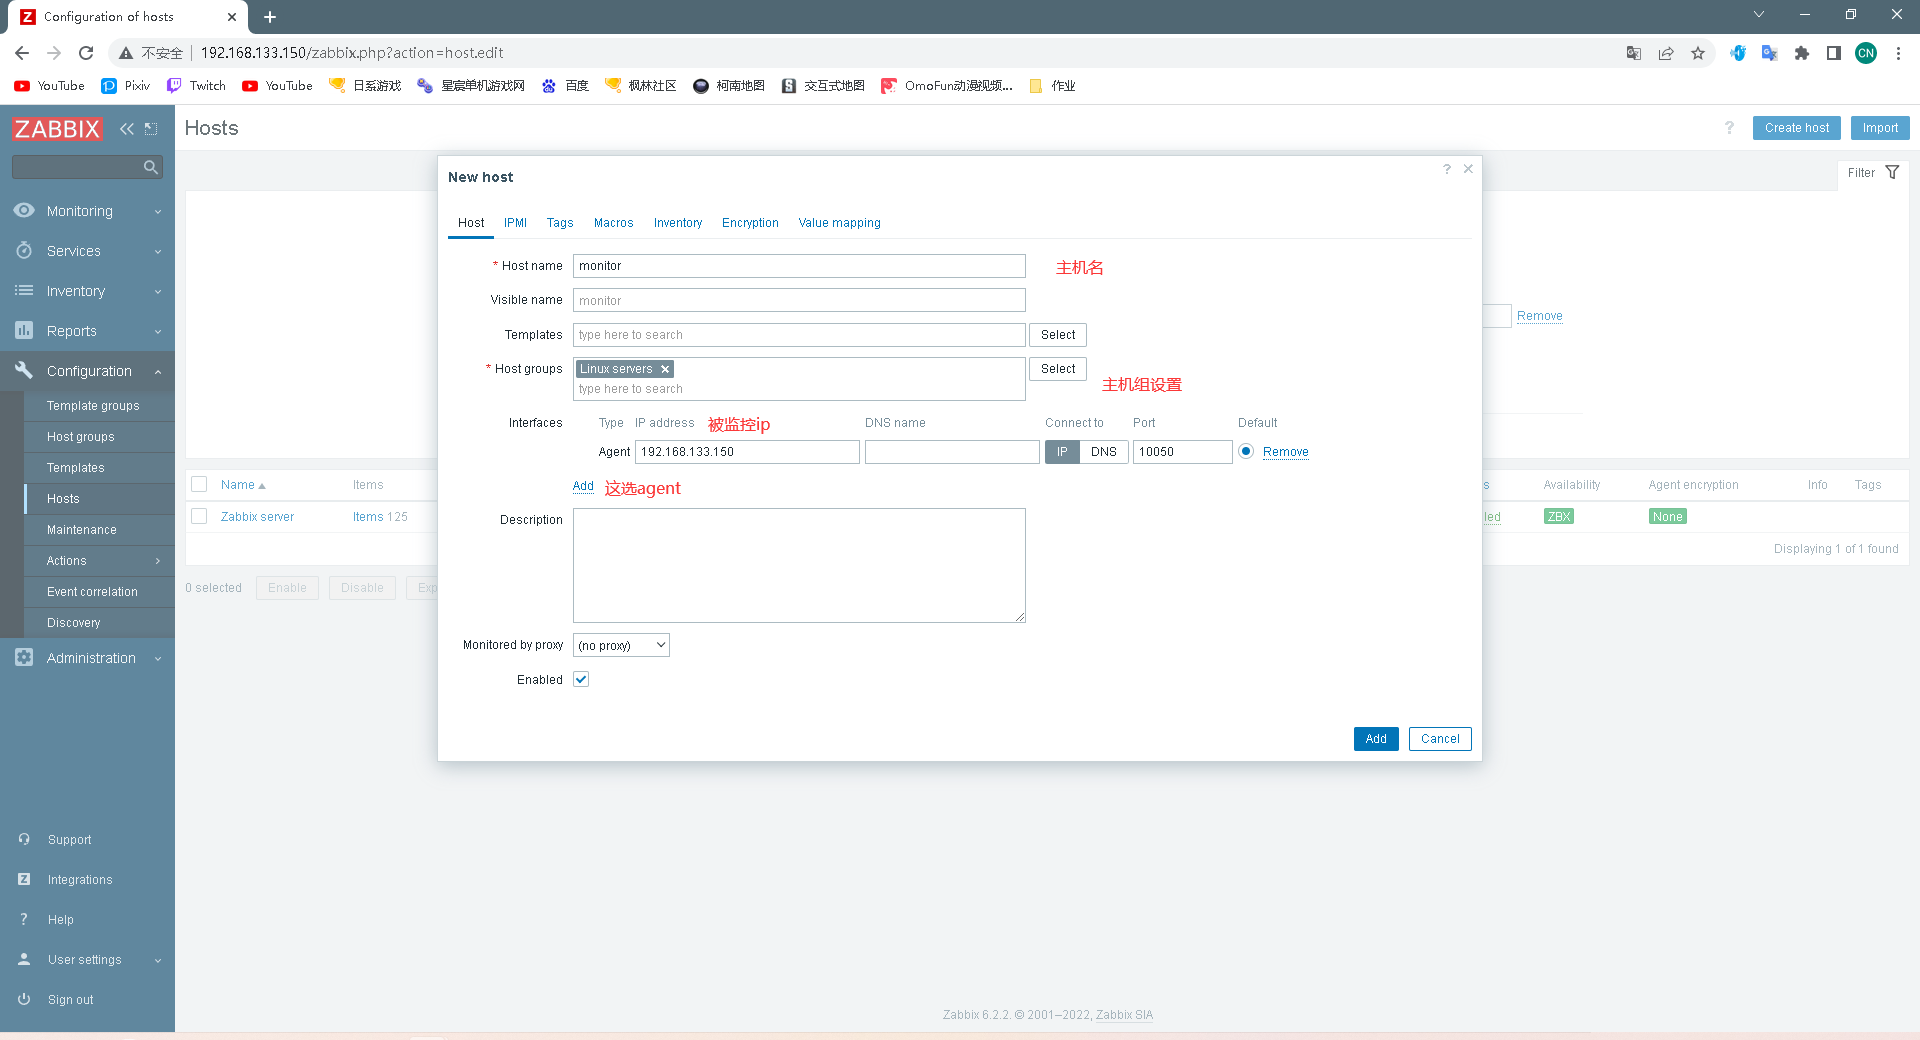The width and height of the screenshot is (1920, 1040).
Task: Open the Monitored by proxy dropdown
Action: pyautogui.click(x=621, y=645)
